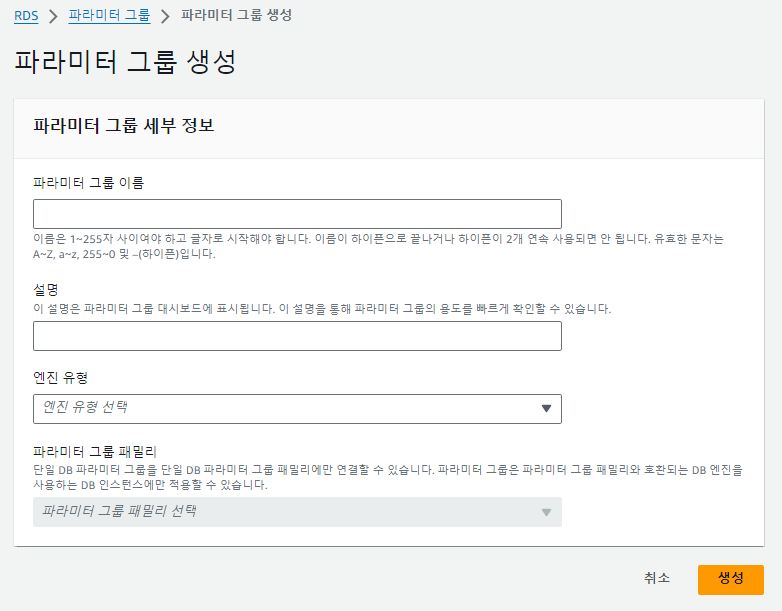
Task: Focus the 파라미터 그룹 이름 input field
Action: pos(297,214)
